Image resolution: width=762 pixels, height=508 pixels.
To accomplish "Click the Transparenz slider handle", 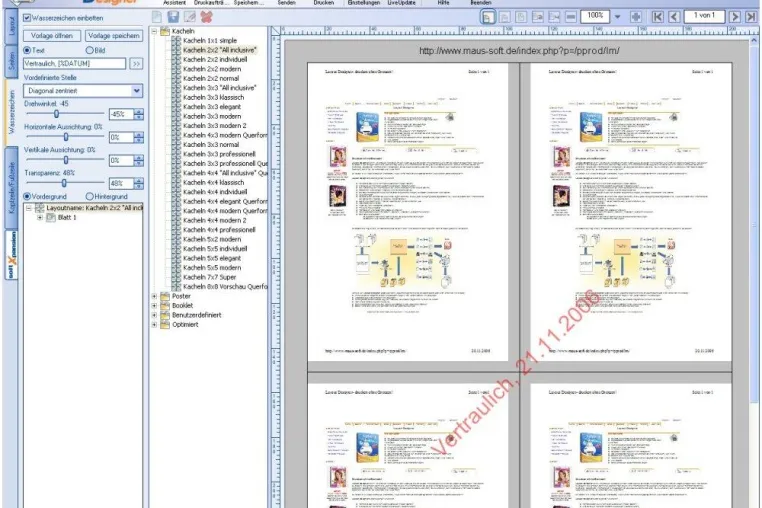I will (64, 183).
